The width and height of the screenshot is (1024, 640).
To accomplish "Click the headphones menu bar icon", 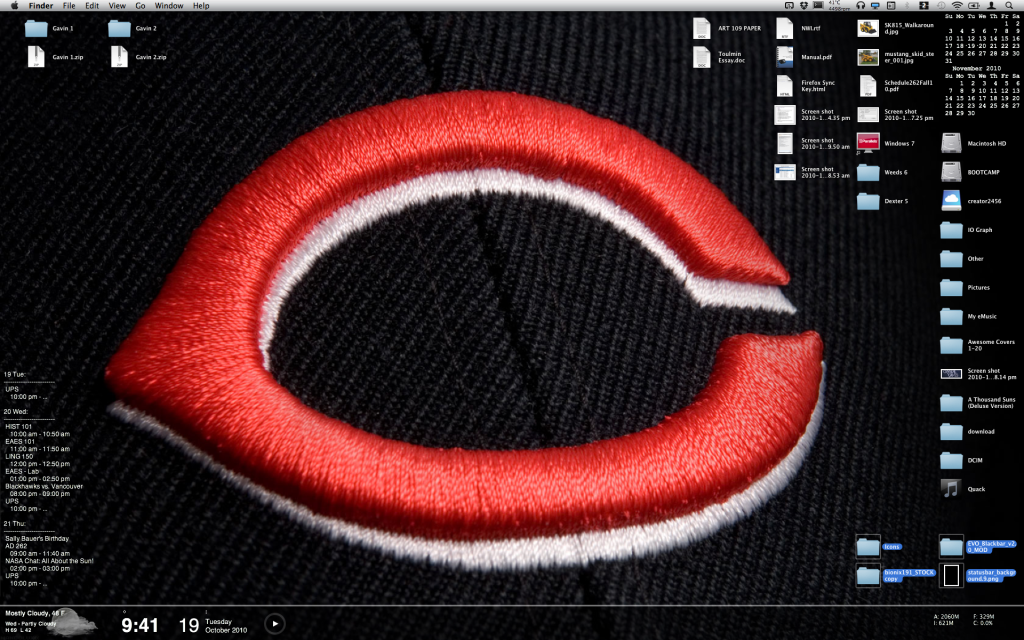I will click(860, 5).
